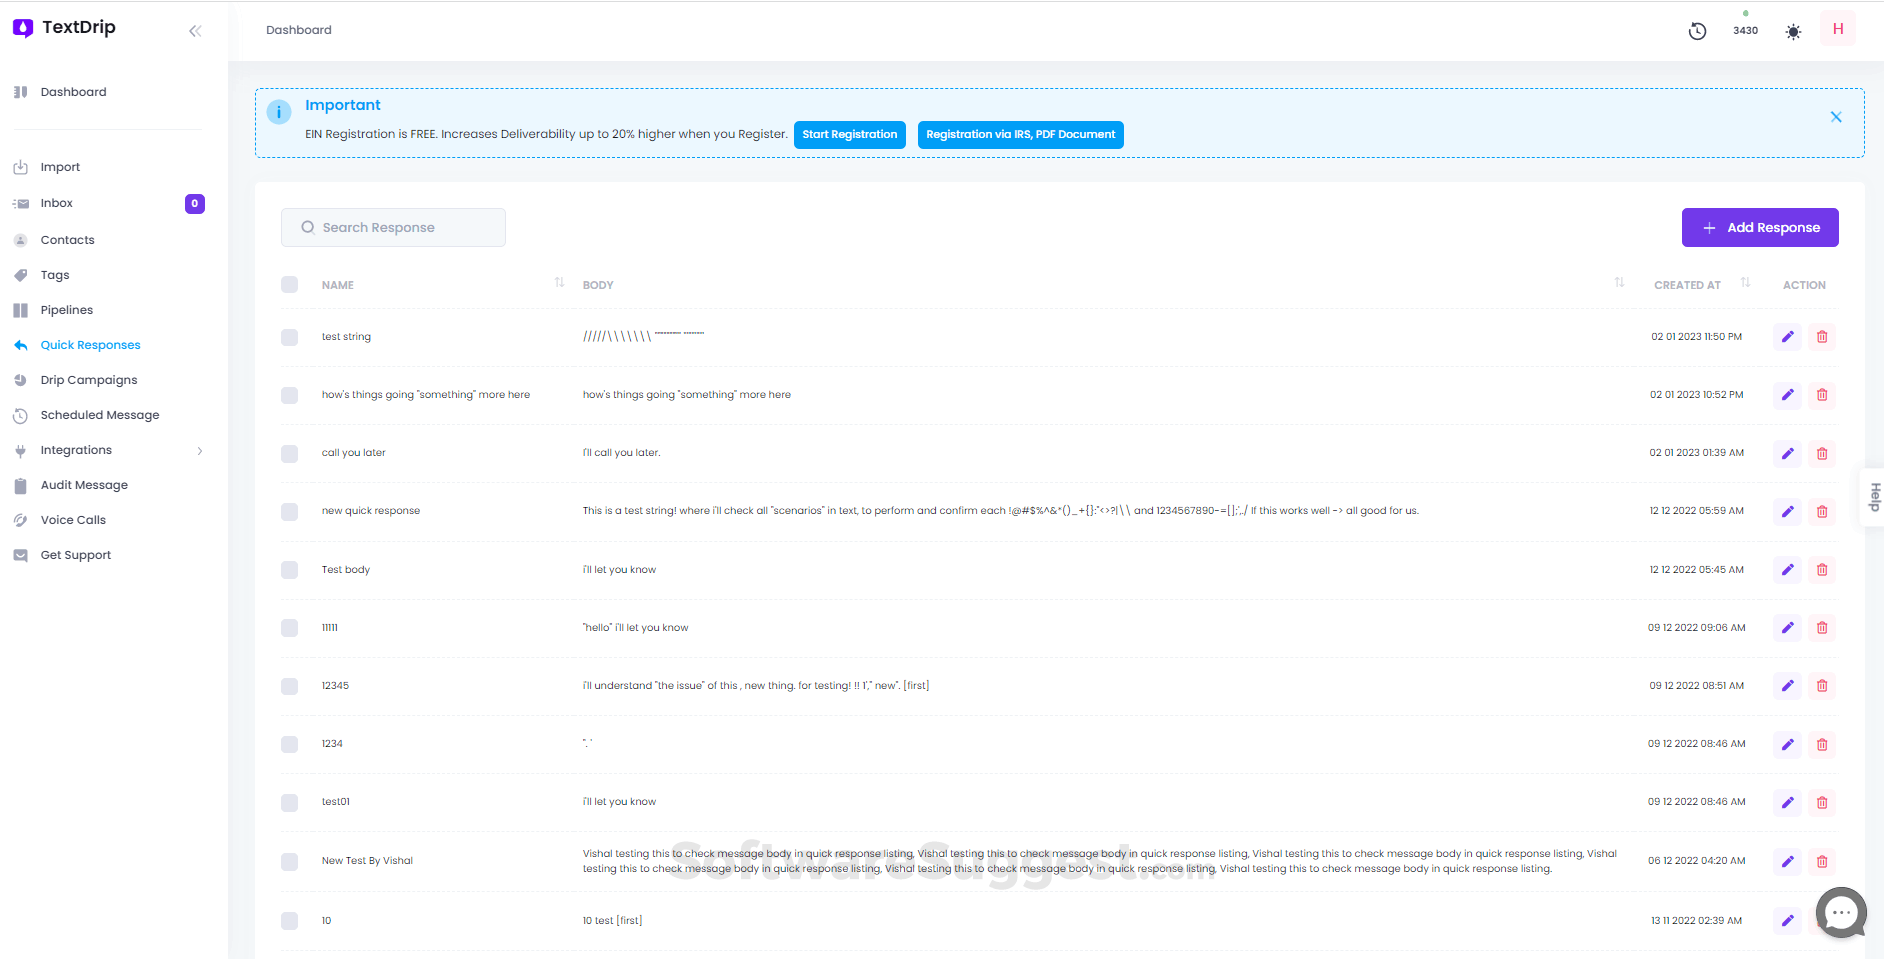
Task: Expand the Integrations menu chevron
Action: pos(200,449)
